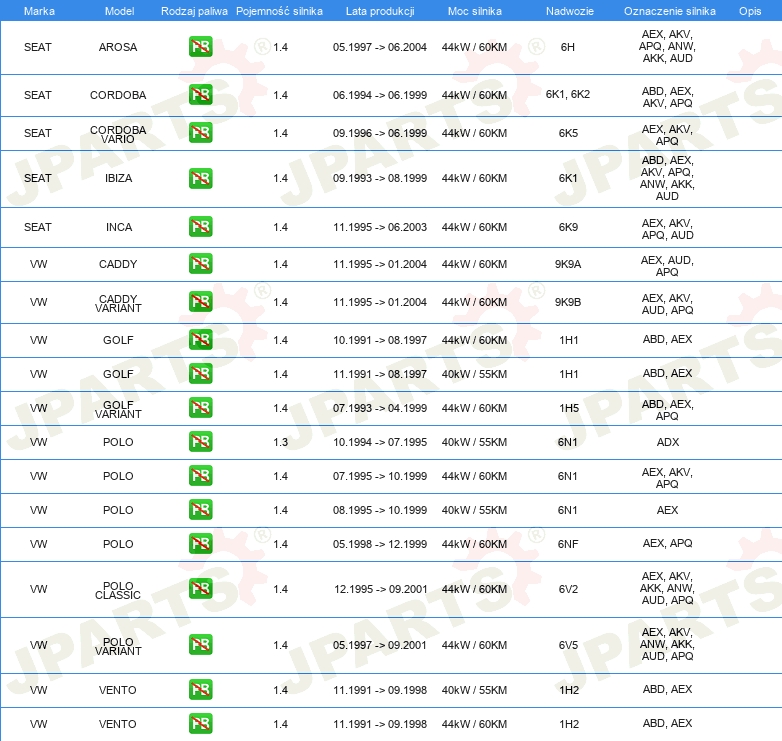Click the Lata produkcji column header
The width and height of the screenshot is (782, 741).
coord(380,11)
